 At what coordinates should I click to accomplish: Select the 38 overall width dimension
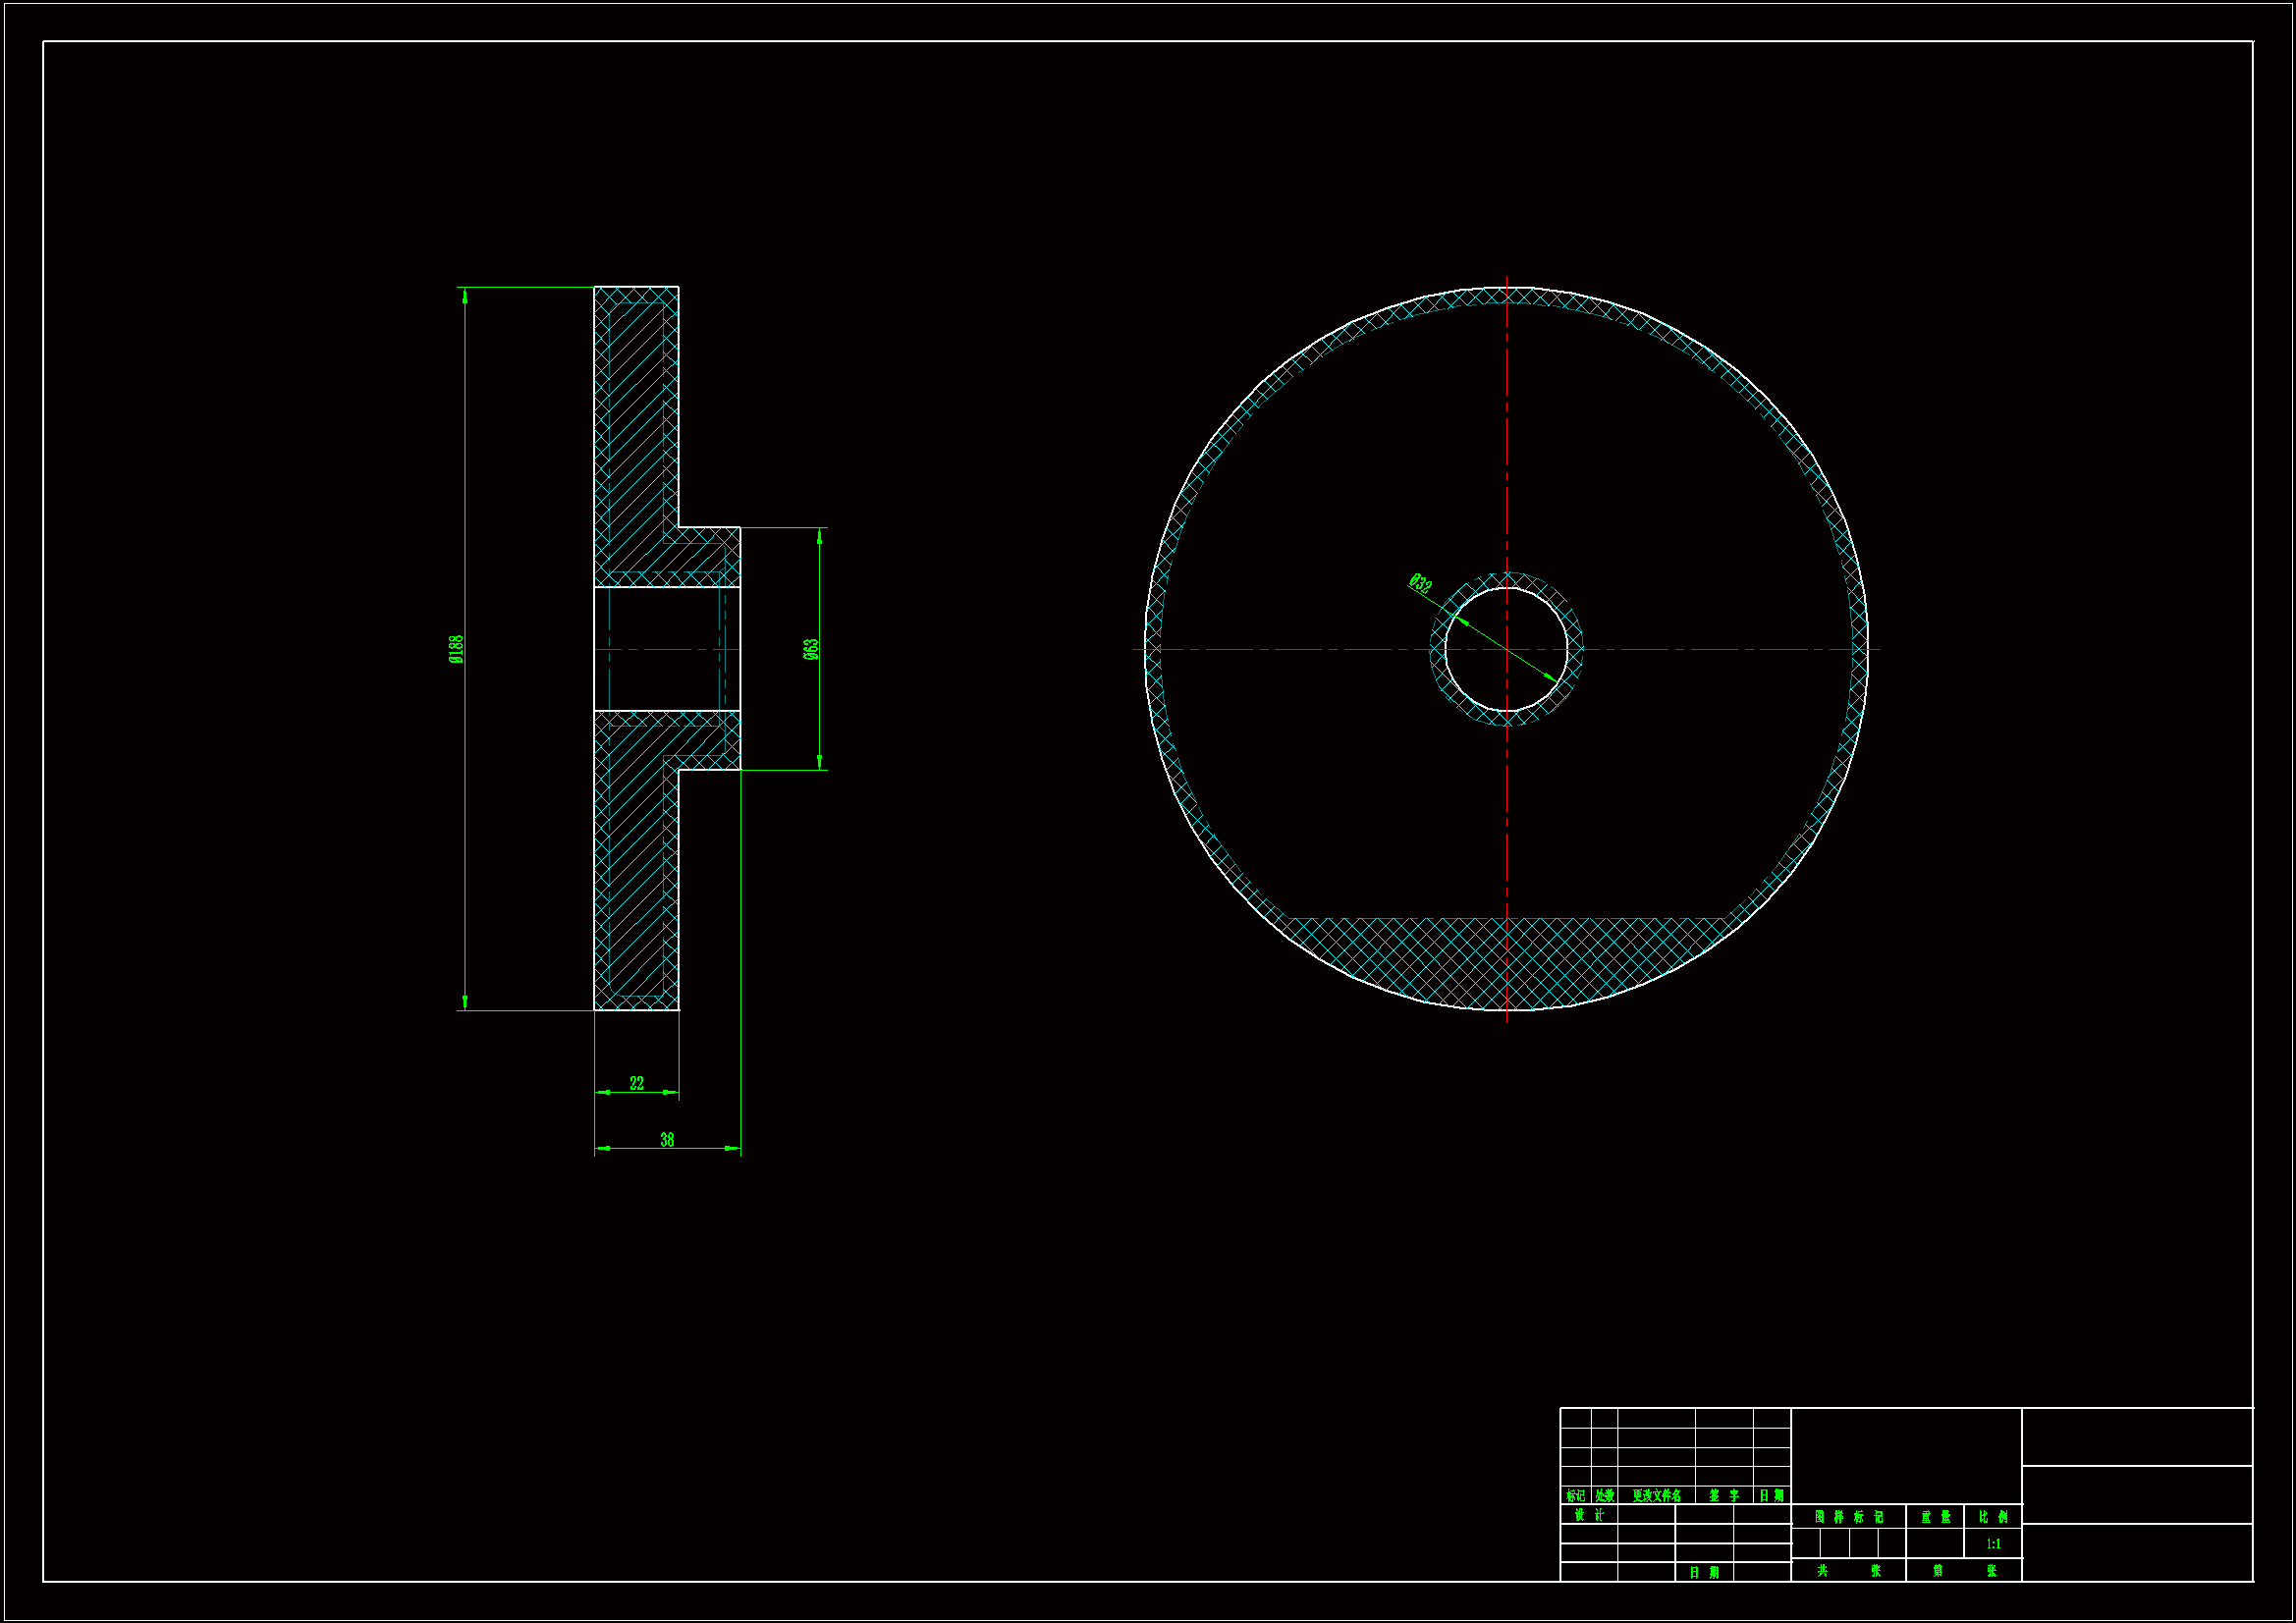tap(667, 1139)
